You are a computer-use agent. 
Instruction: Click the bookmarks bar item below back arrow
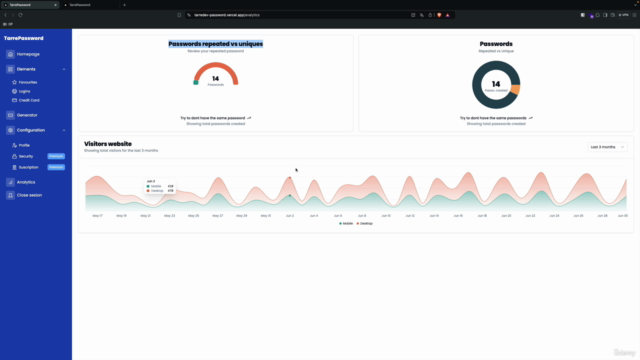pos(8,24)
